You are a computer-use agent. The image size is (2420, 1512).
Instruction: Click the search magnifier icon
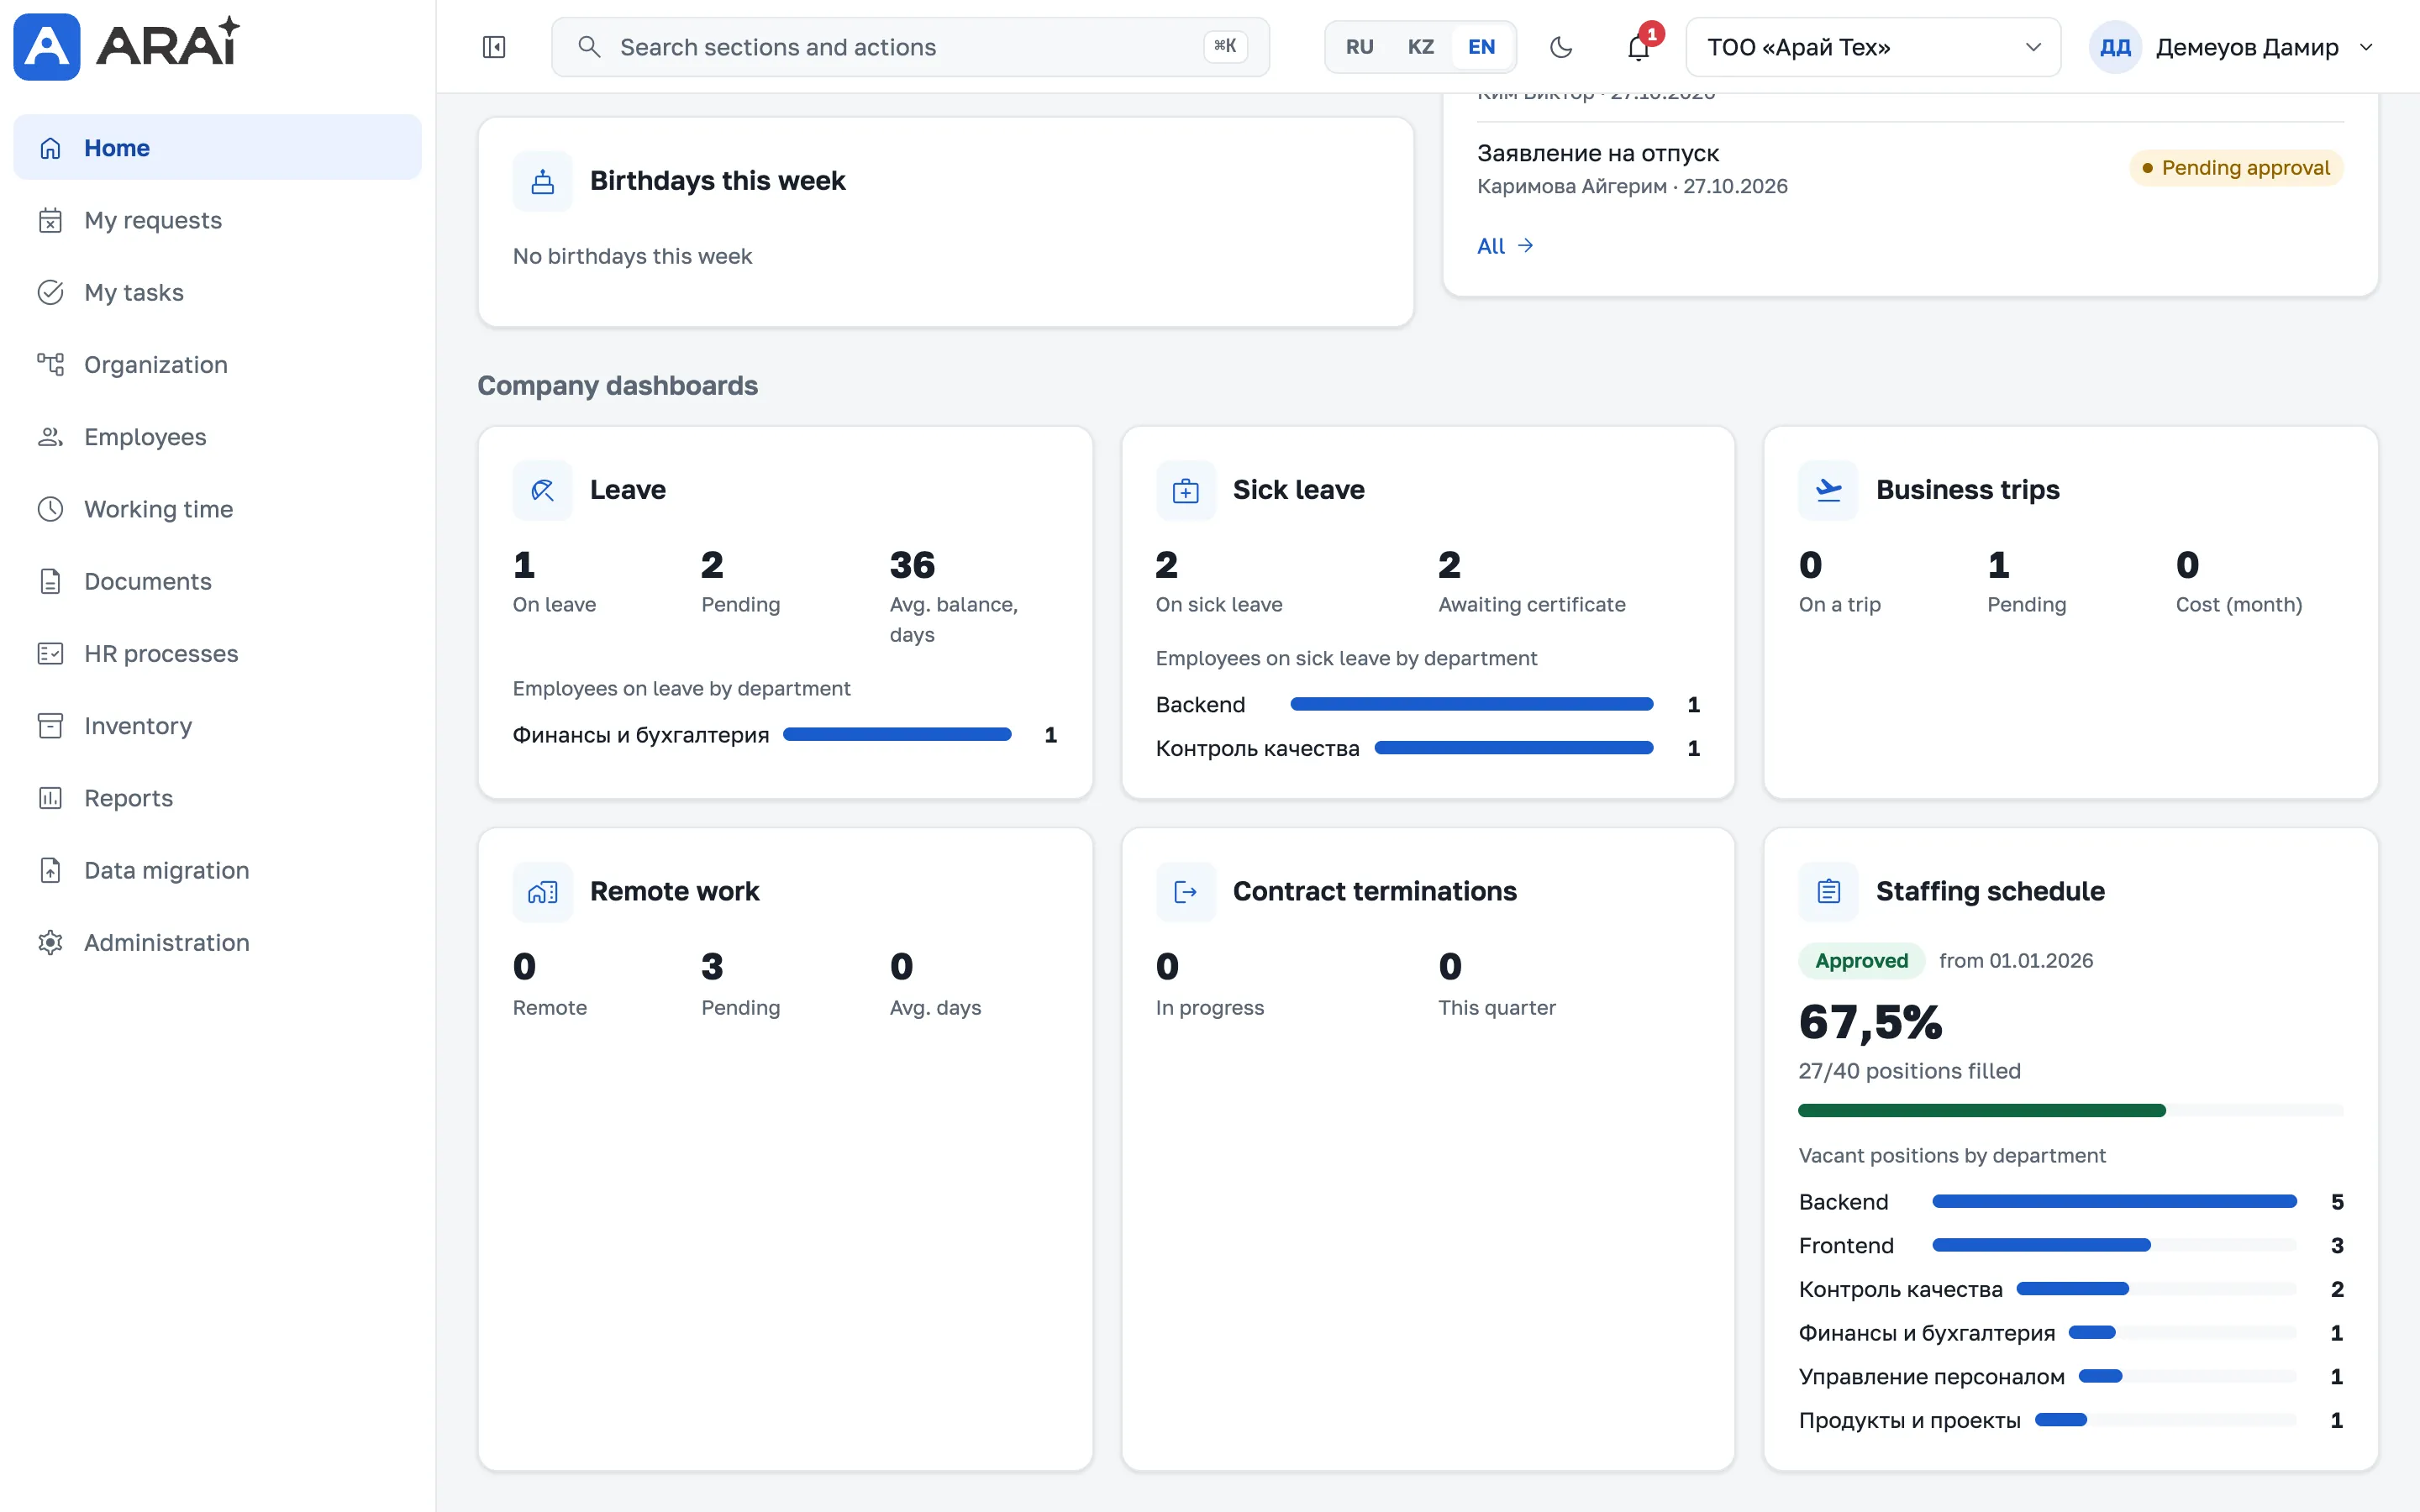(589, 47)
